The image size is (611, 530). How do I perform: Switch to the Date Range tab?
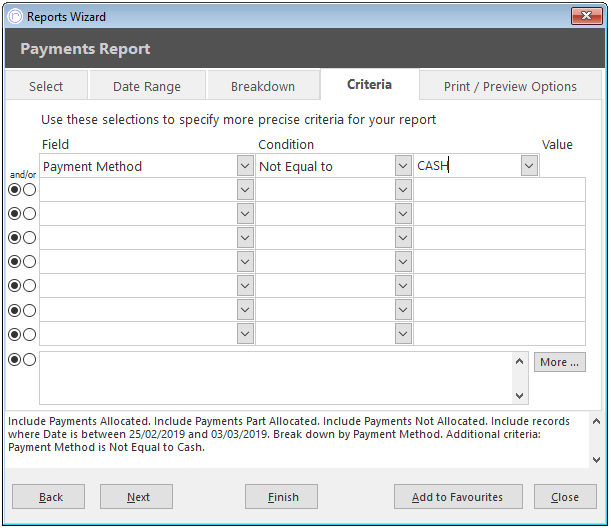click(x=147, y=86)
